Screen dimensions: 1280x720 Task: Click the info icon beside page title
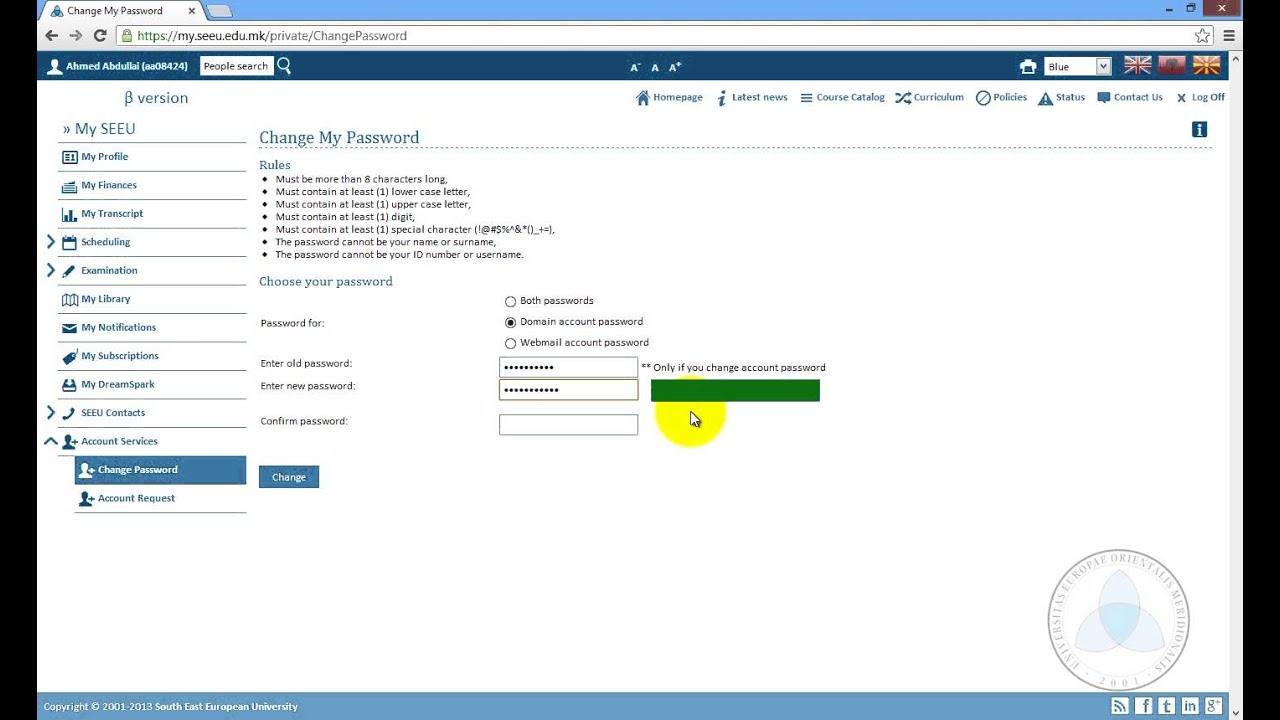1200,129
